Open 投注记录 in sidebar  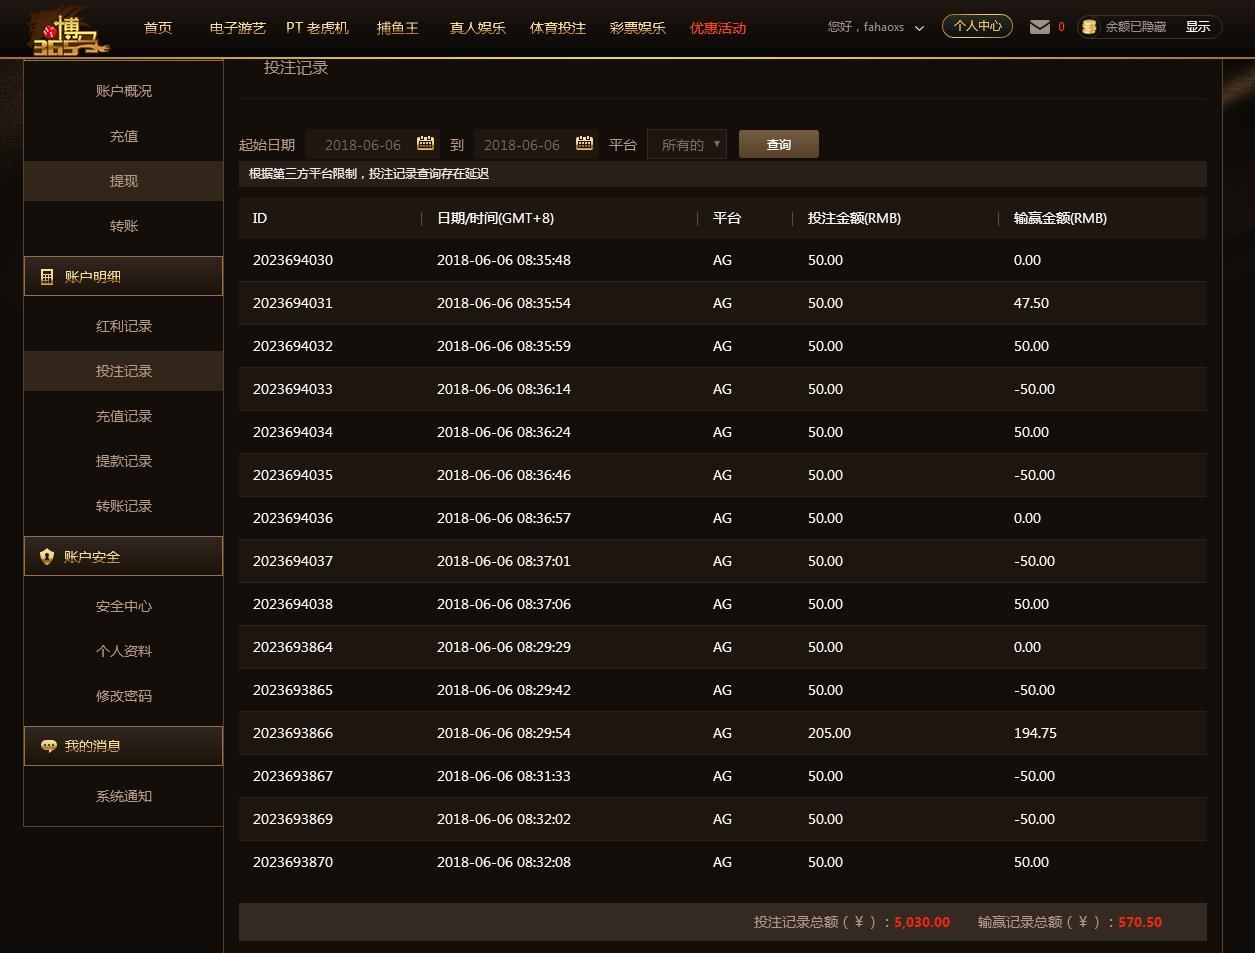124,371
